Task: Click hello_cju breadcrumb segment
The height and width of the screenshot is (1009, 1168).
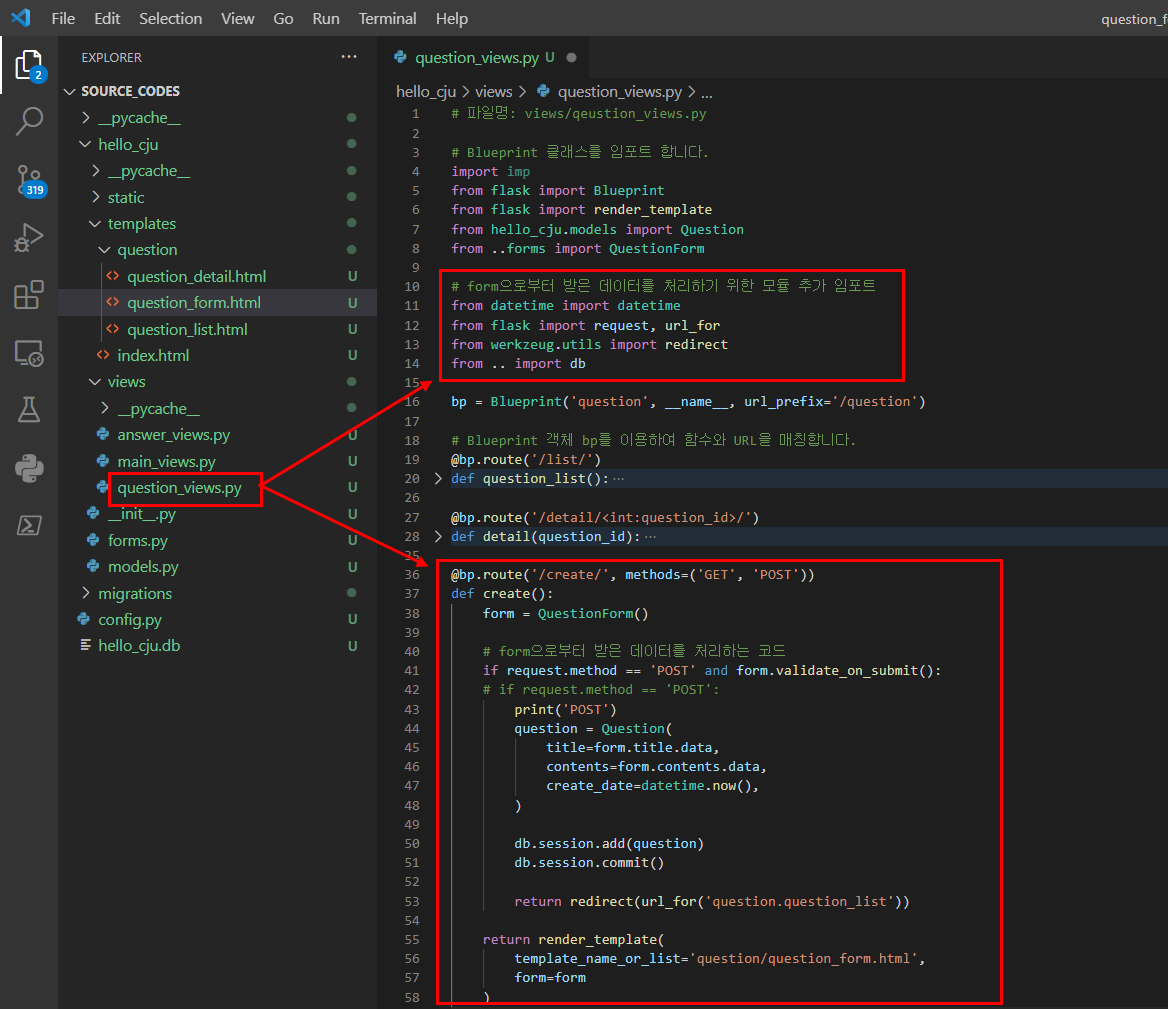Action: pos(426,92)
